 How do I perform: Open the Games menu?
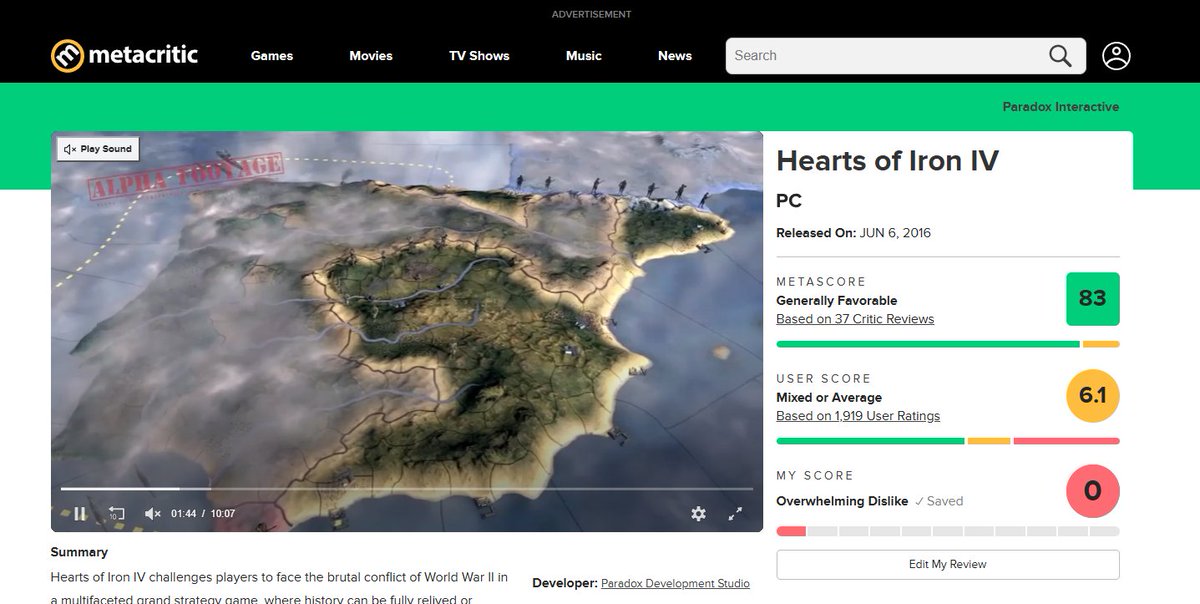272,56
